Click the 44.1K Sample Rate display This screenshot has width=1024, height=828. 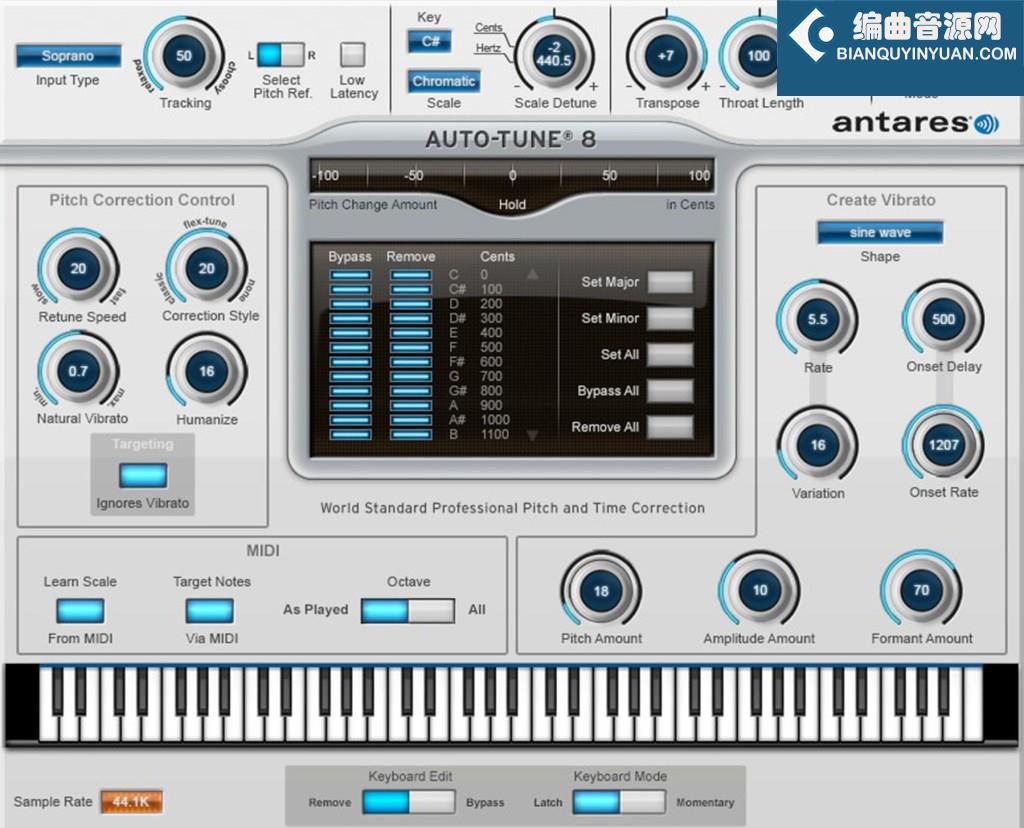coord(131,802)
